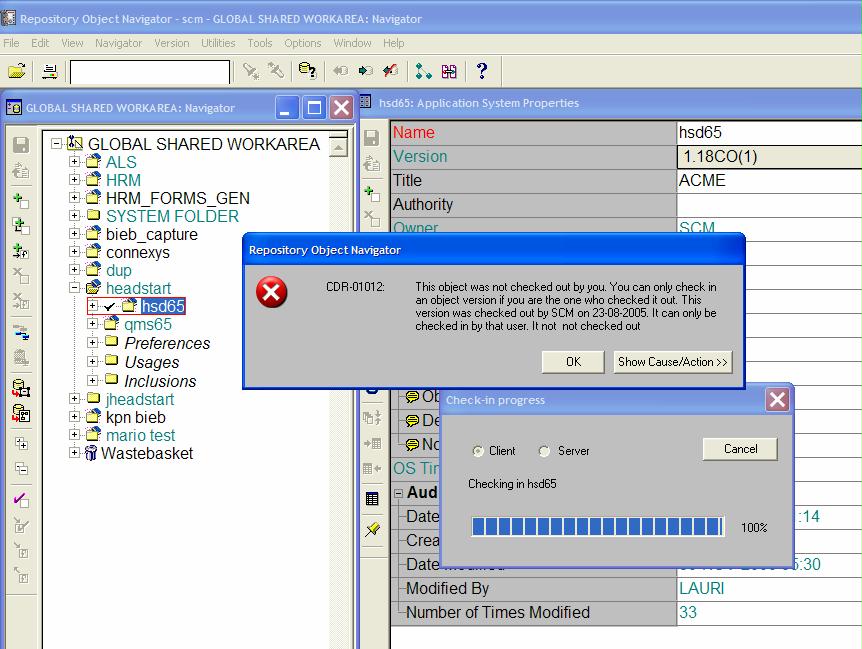Select the Client radio button
Screen dimensions: 862x649
478,451
